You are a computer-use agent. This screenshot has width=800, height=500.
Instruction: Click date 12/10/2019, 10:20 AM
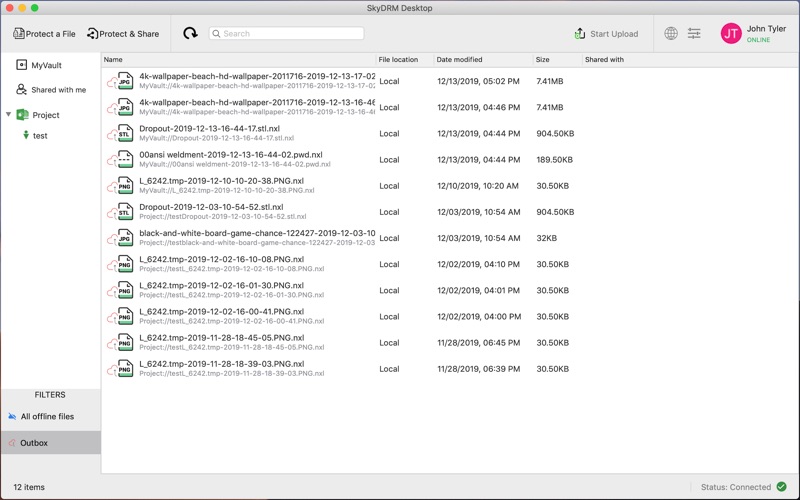tap(478, 186)
